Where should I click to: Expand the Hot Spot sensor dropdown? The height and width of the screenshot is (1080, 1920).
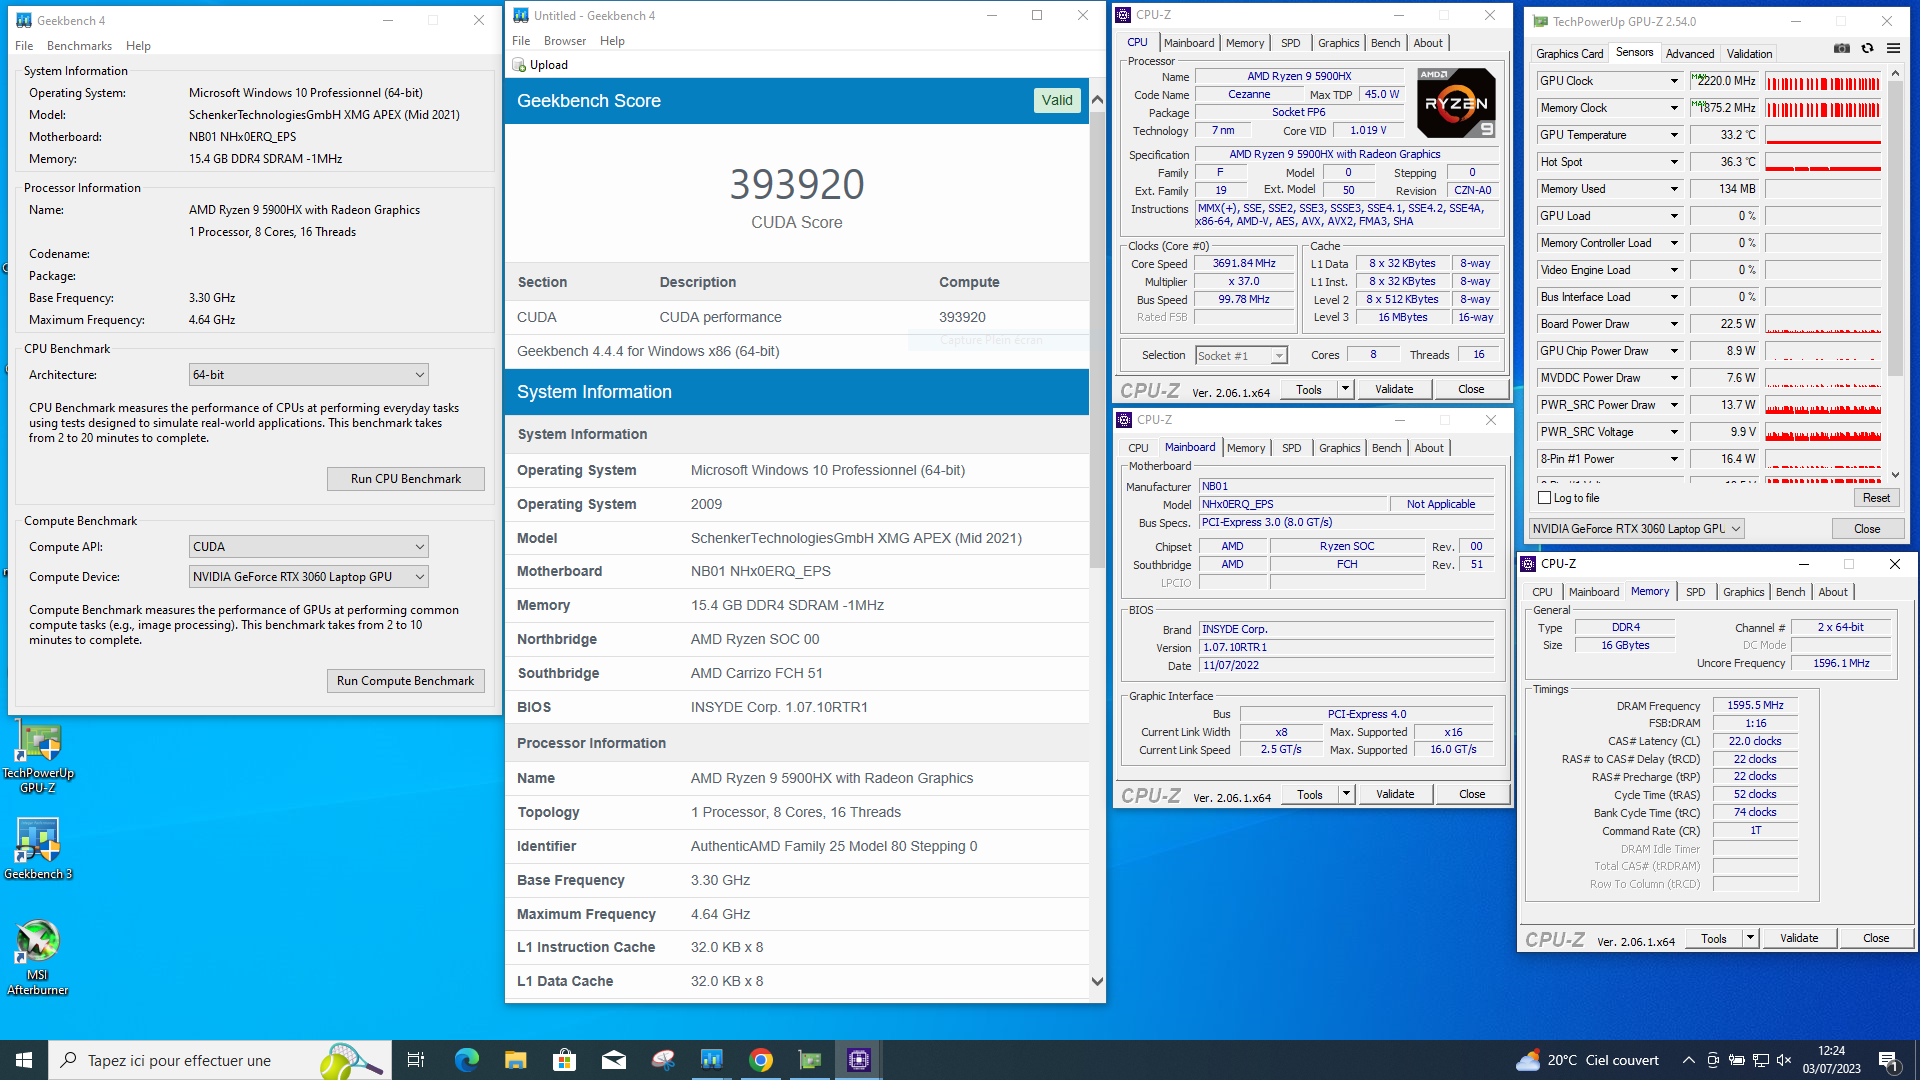tap(1674, 162)
